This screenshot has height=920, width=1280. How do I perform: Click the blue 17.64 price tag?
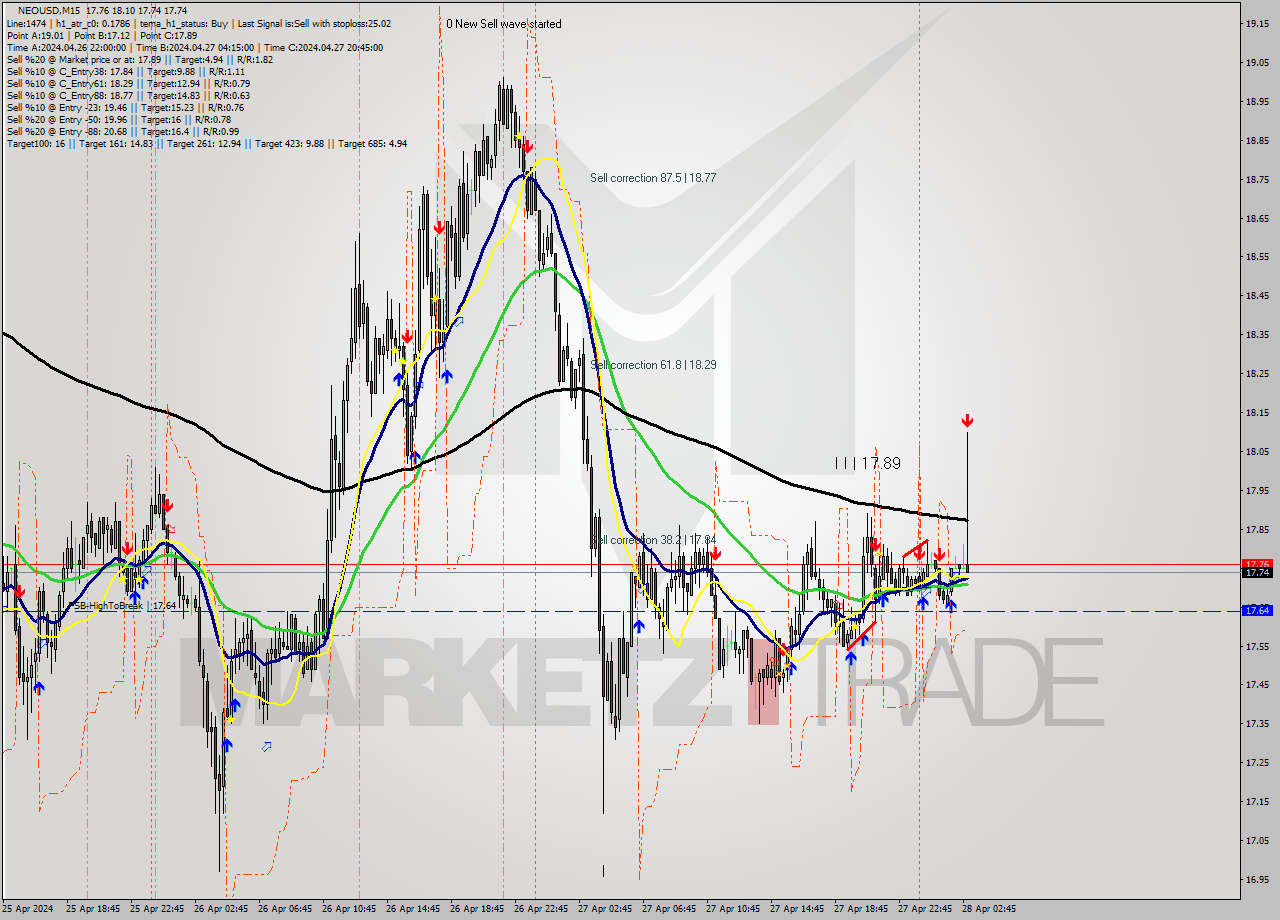[x=1256, y=610]
